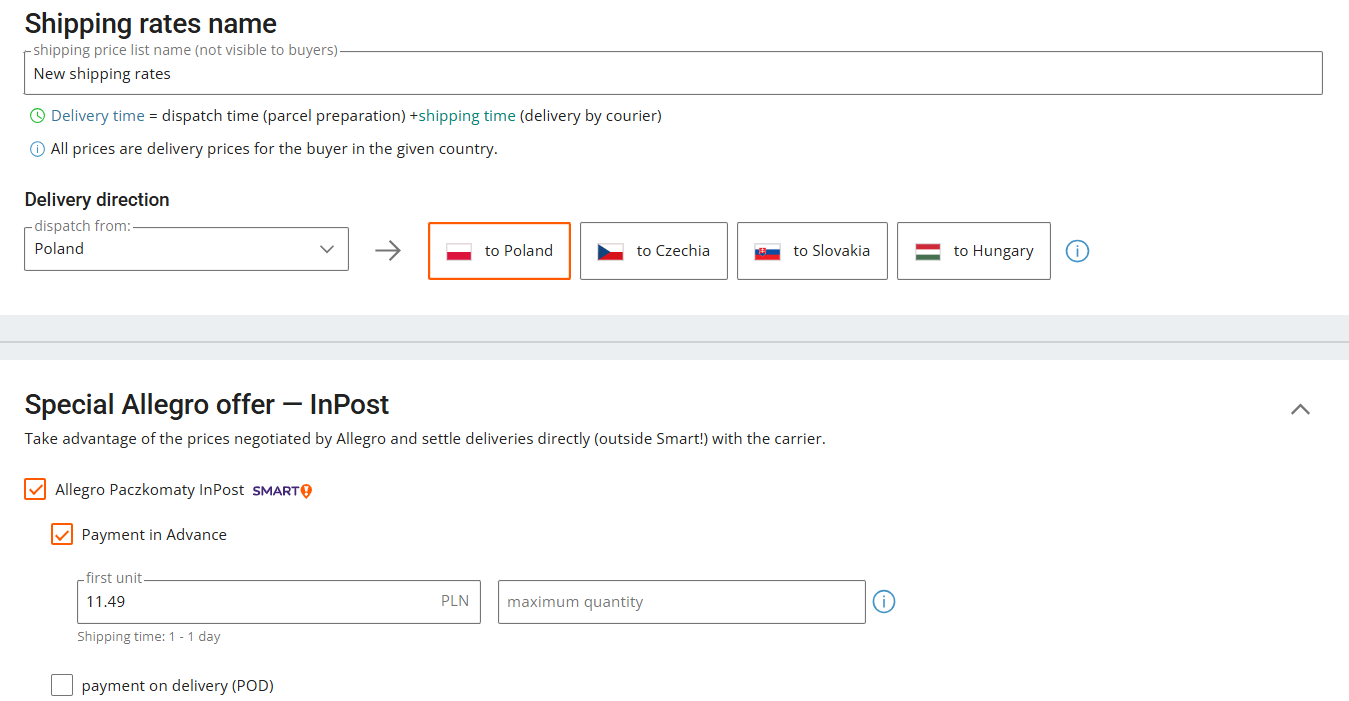The image size is (1349, 701).
Task: Select the to Poland delivery direction
Action: pyautogui.click(x=499, y=251)
